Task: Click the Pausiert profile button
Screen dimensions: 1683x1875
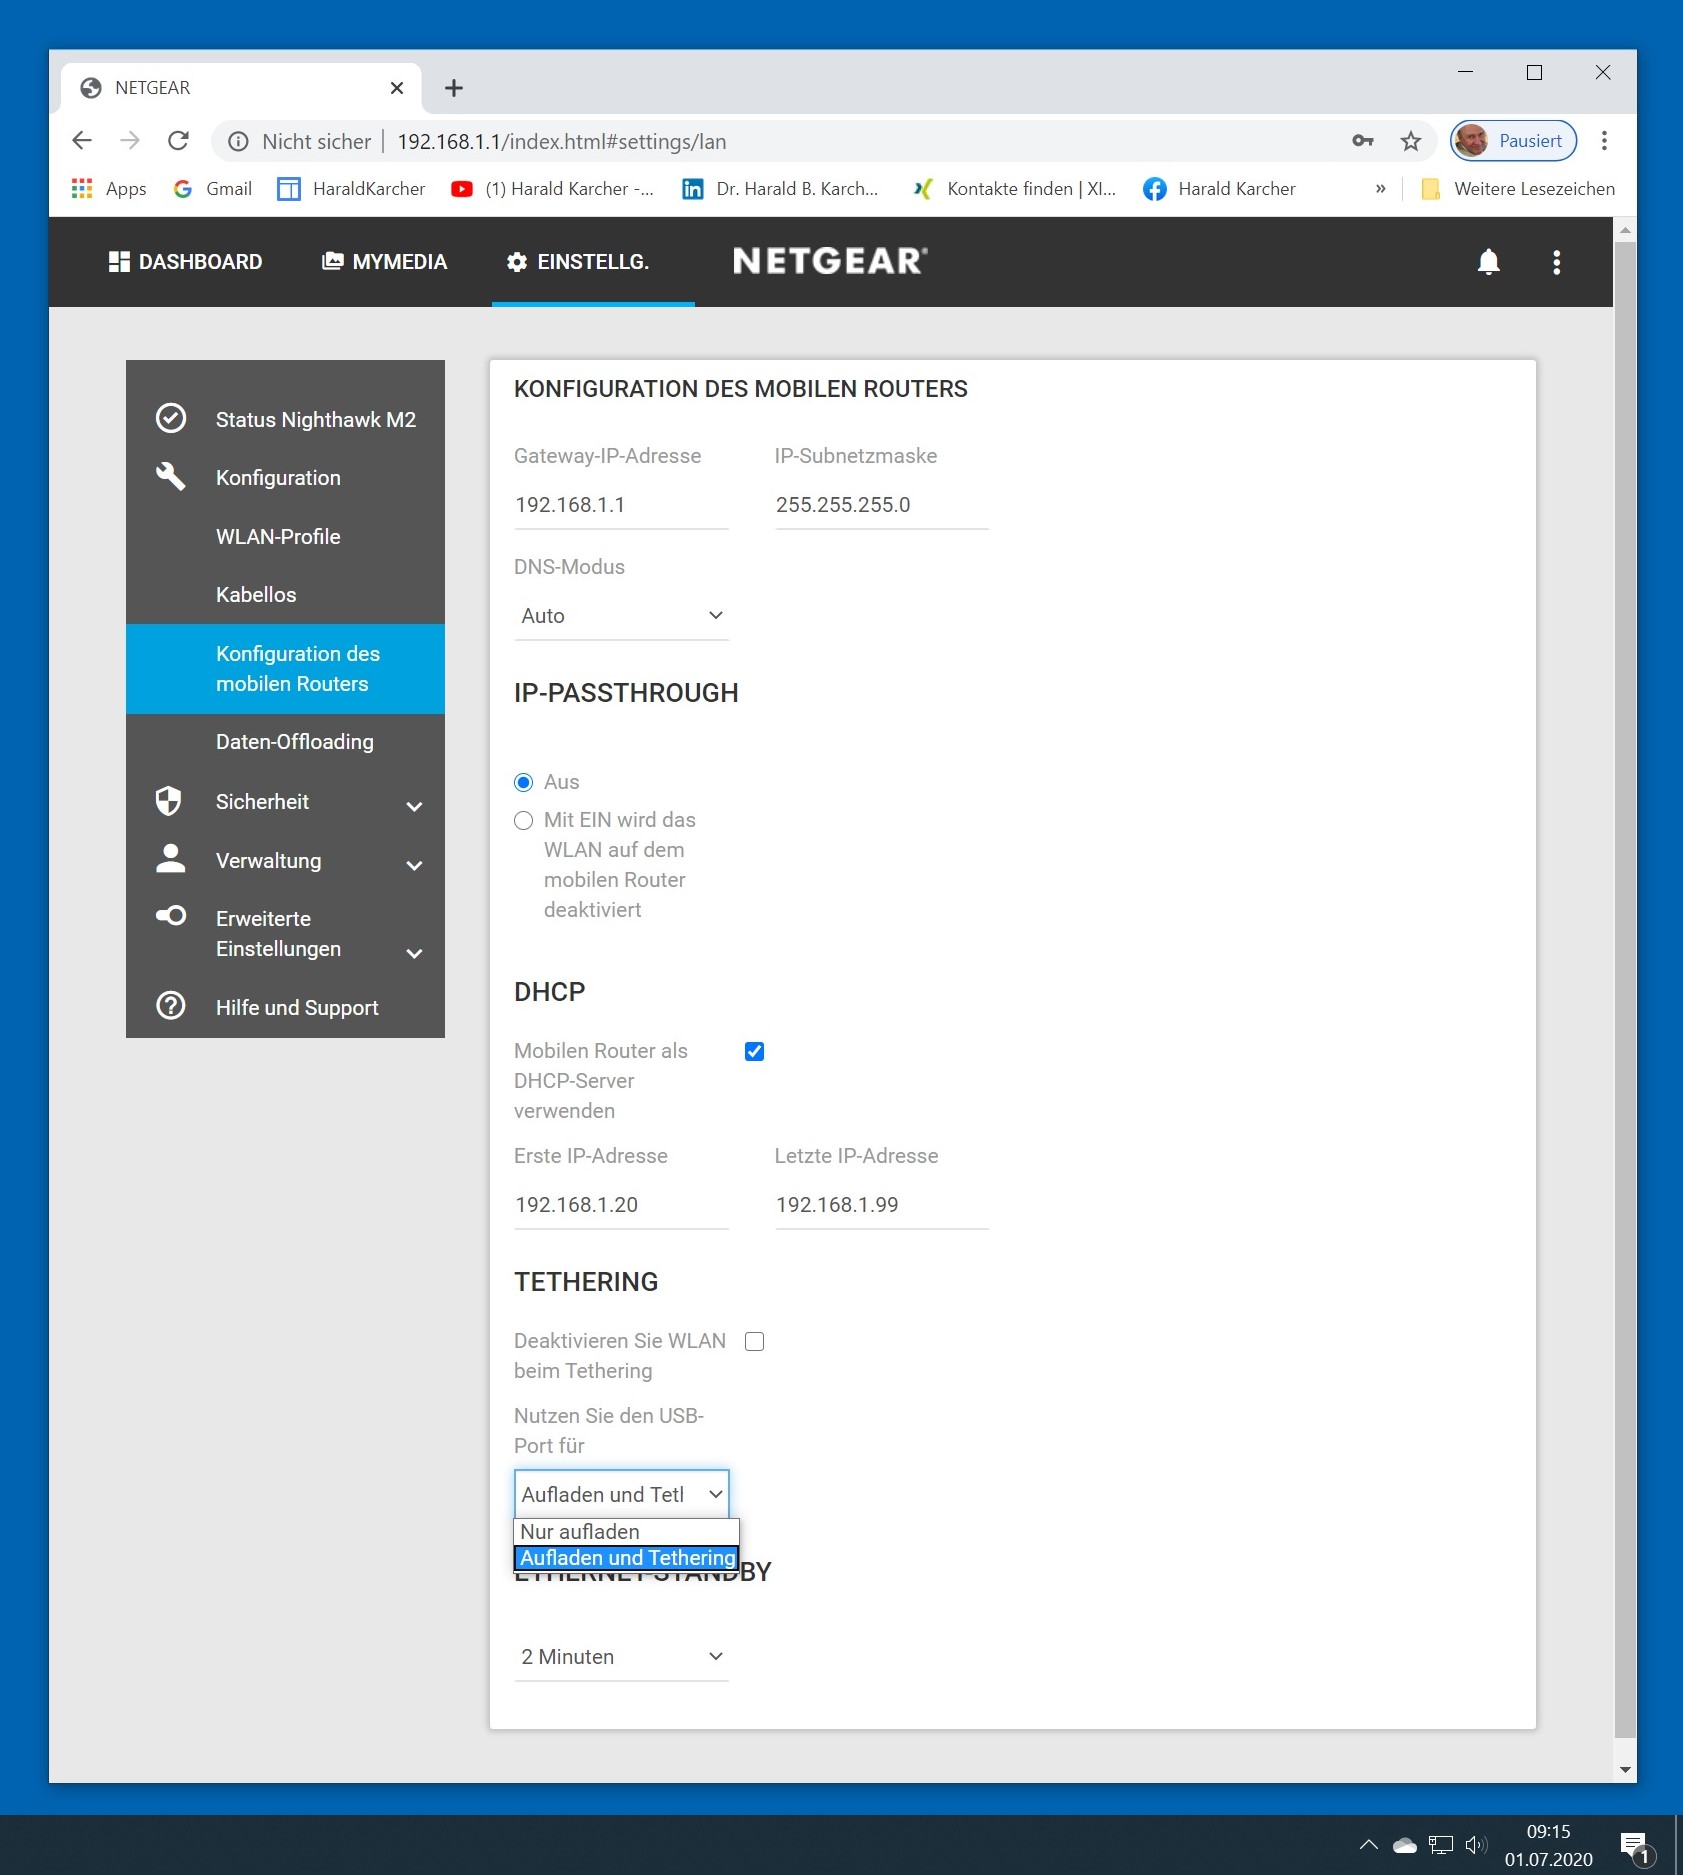Action: [1513, 141]
